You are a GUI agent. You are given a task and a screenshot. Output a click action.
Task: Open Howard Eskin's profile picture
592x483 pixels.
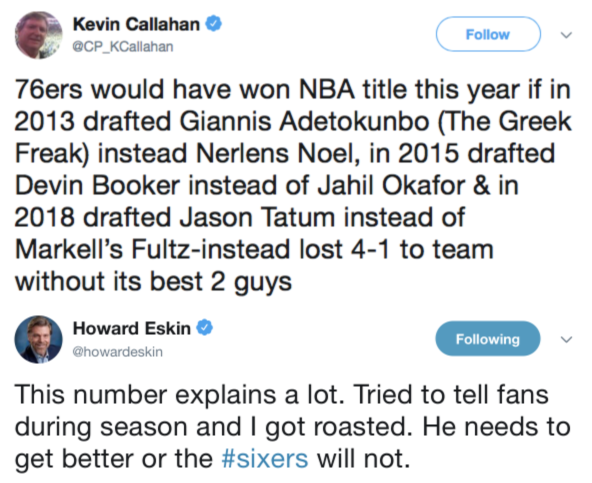coord(38,339)
